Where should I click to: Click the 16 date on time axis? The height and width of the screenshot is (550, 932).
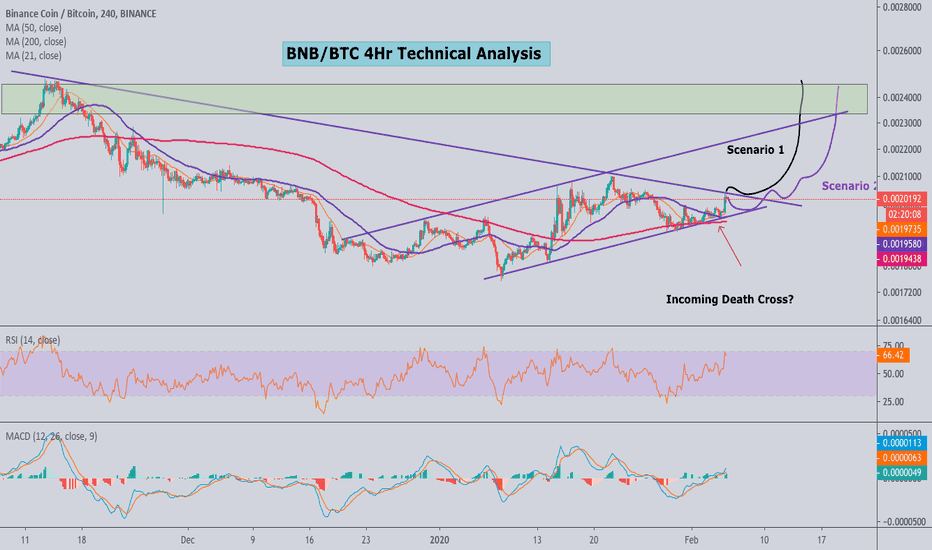coord(309,540)
